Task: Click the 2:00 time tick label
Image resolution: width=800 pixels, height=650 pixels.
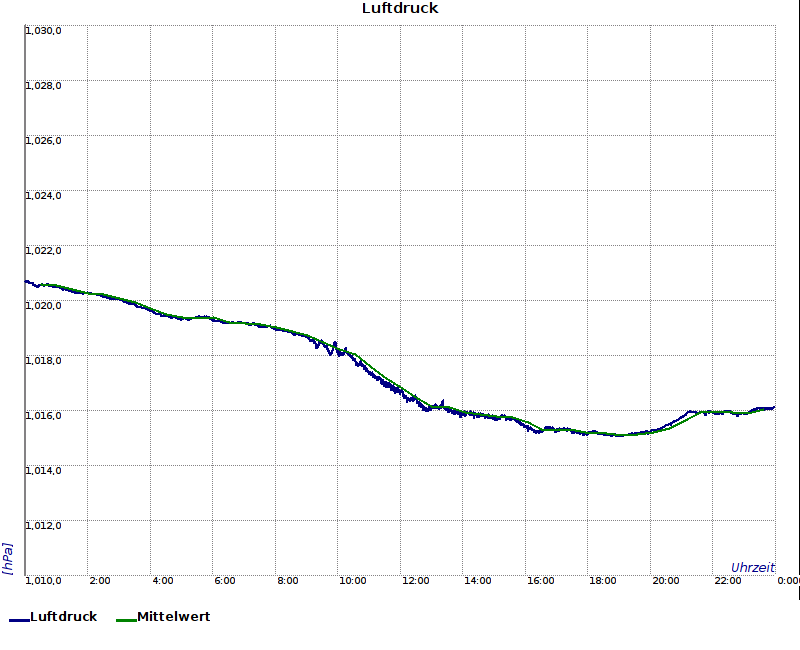Action: pyautogui.click(x=99, y=581)
